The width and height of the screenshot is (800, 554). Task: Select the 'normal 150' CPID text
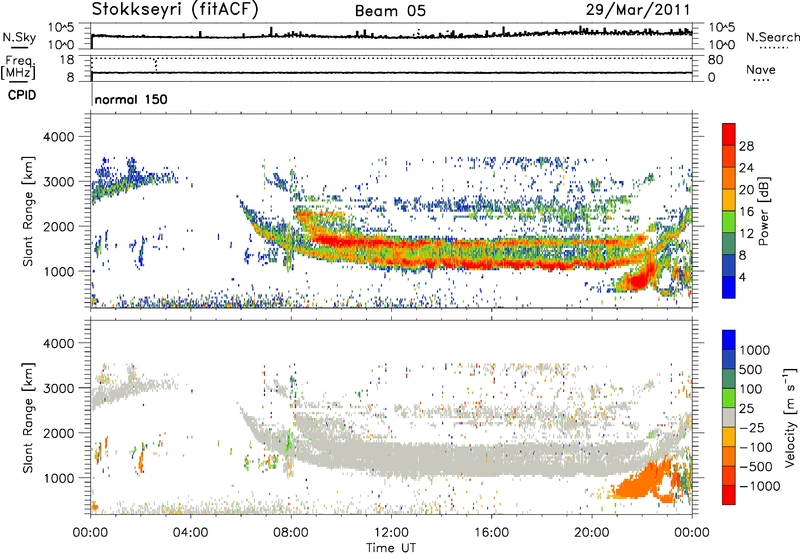click(131, 99)
